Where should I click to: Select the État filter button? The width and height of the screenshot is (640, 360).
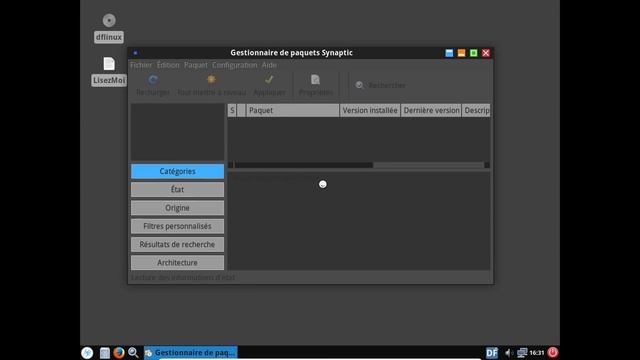(x=178, y=190)
